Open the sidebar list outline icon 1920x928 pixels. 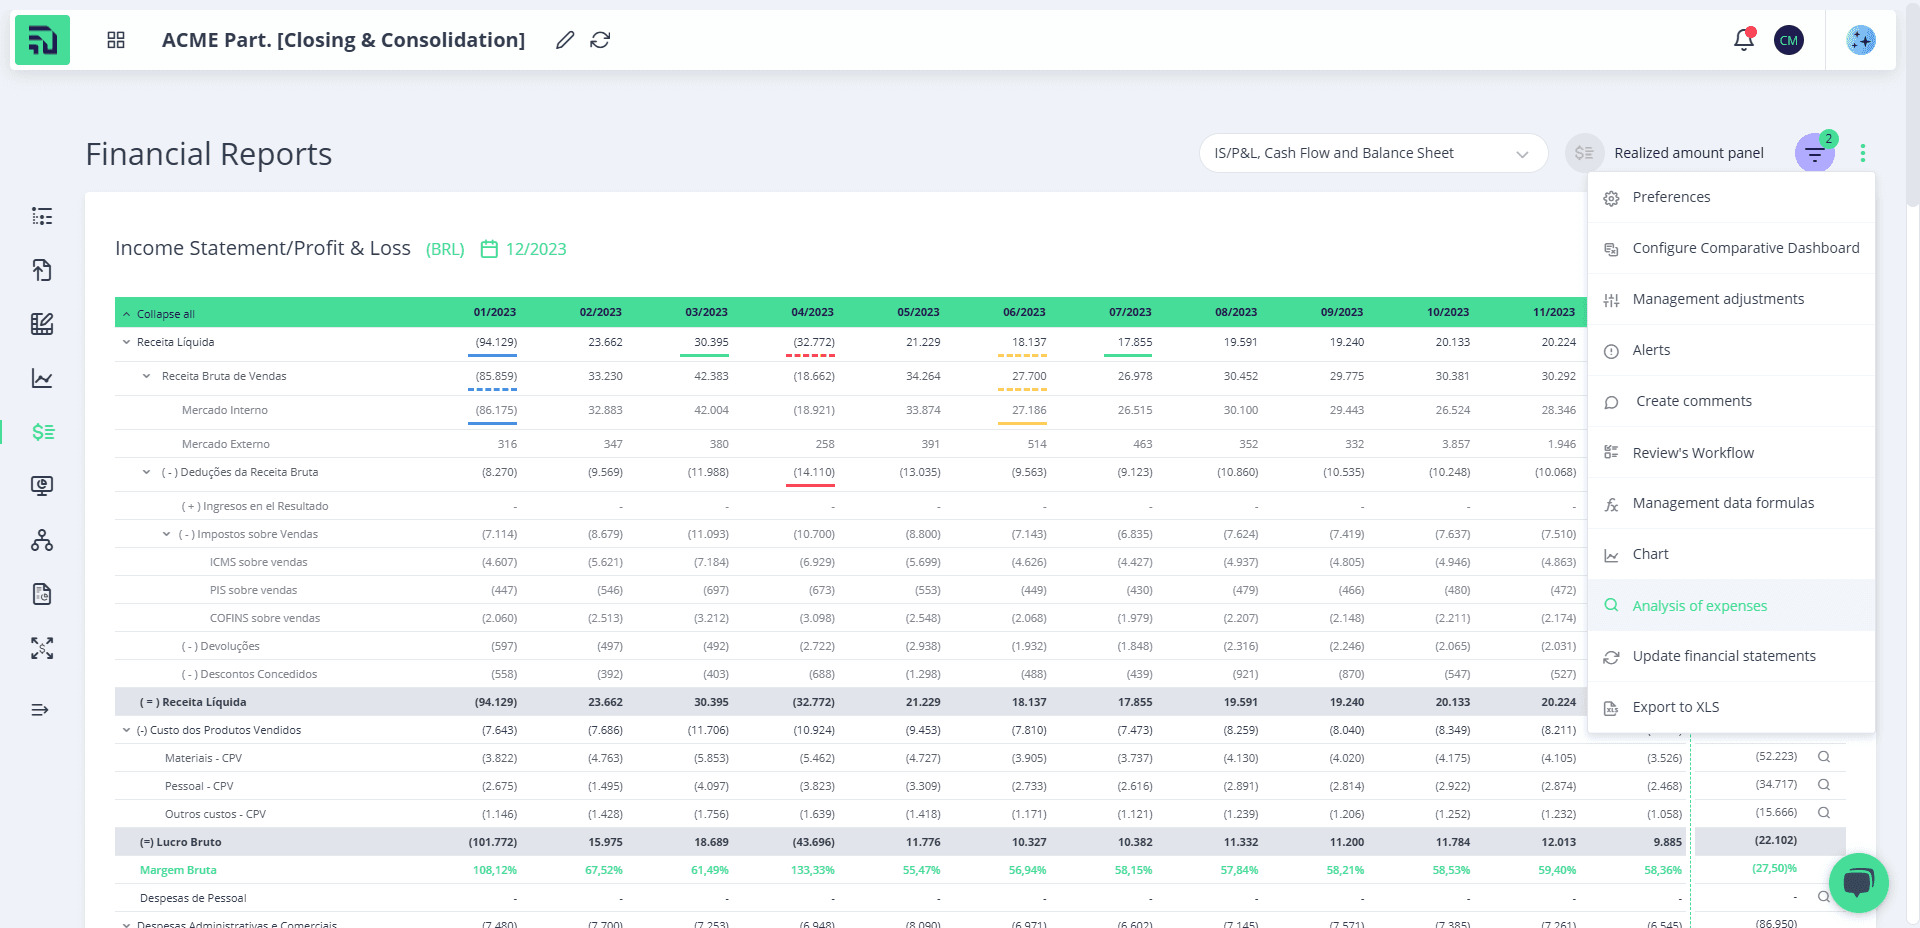coord(42,216)
